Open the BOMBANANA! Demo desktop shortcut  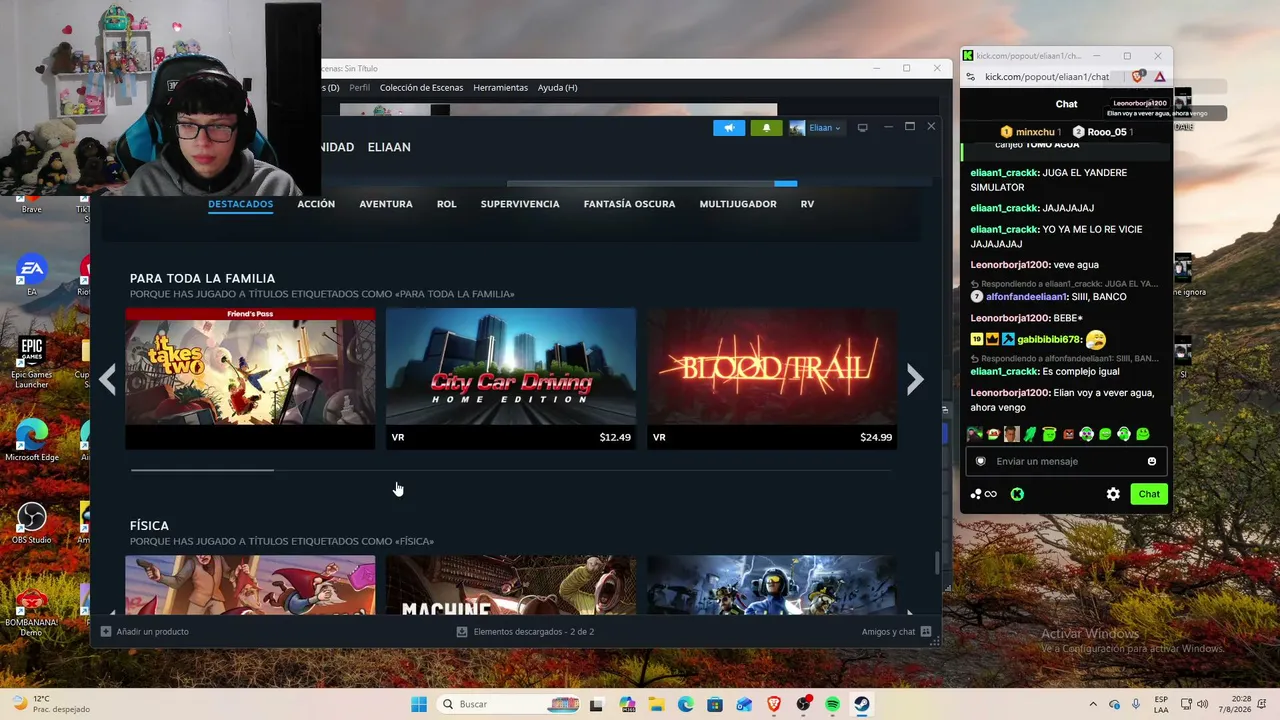(x=32, y=610)
